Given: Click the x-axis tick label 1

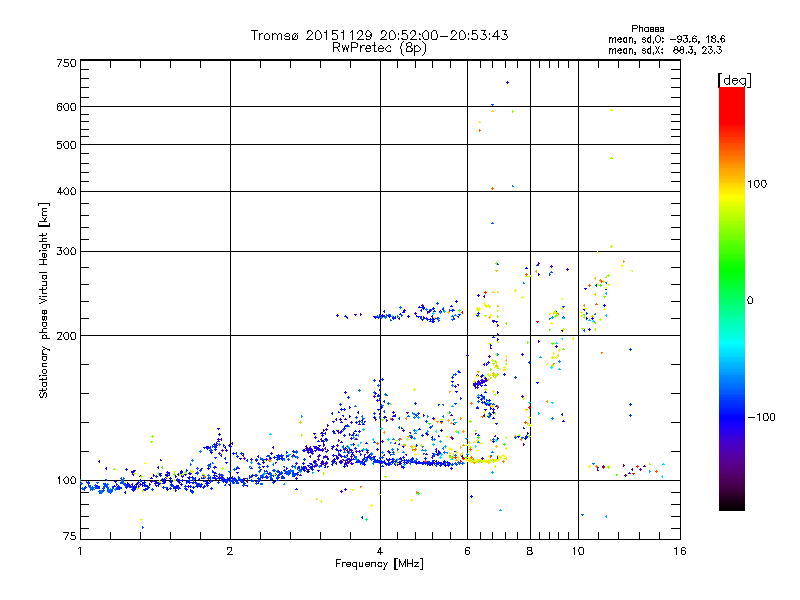Looking at the screenshot, I should coord(80,551).
